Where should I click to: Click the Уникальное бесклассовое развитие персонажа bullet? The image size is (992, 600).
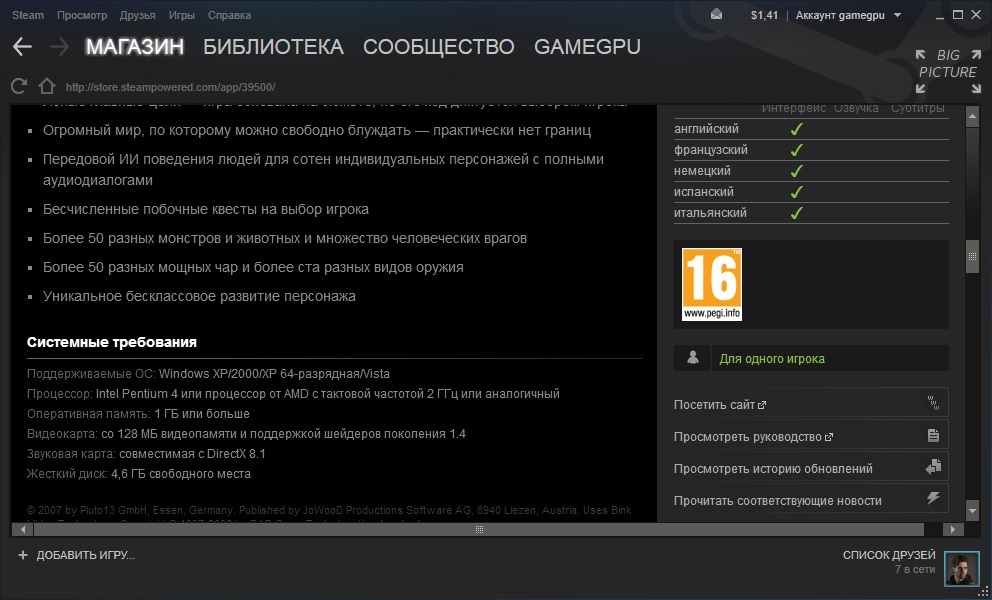[199, 296]
